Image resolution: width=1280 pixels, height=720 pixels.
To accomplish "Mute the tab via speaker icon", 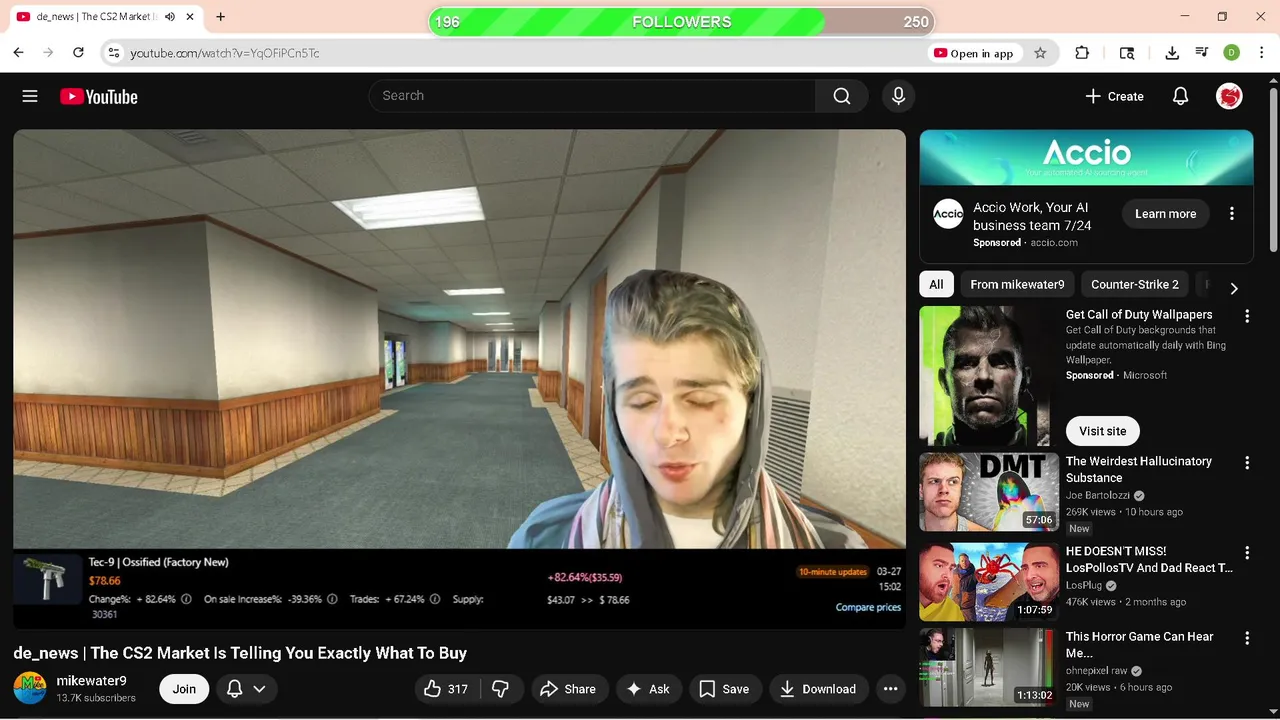I will coord(169,17).
